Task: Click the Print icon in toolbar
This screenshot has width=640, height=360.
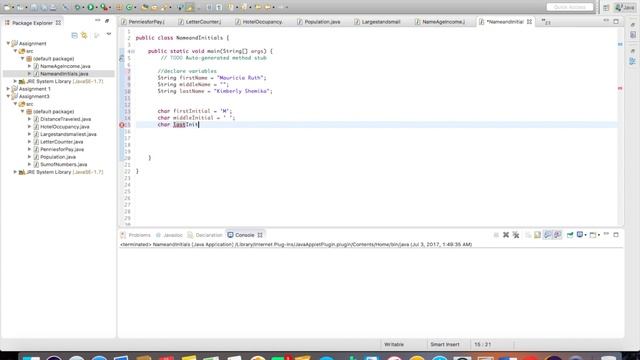Action: click(53, 7)
